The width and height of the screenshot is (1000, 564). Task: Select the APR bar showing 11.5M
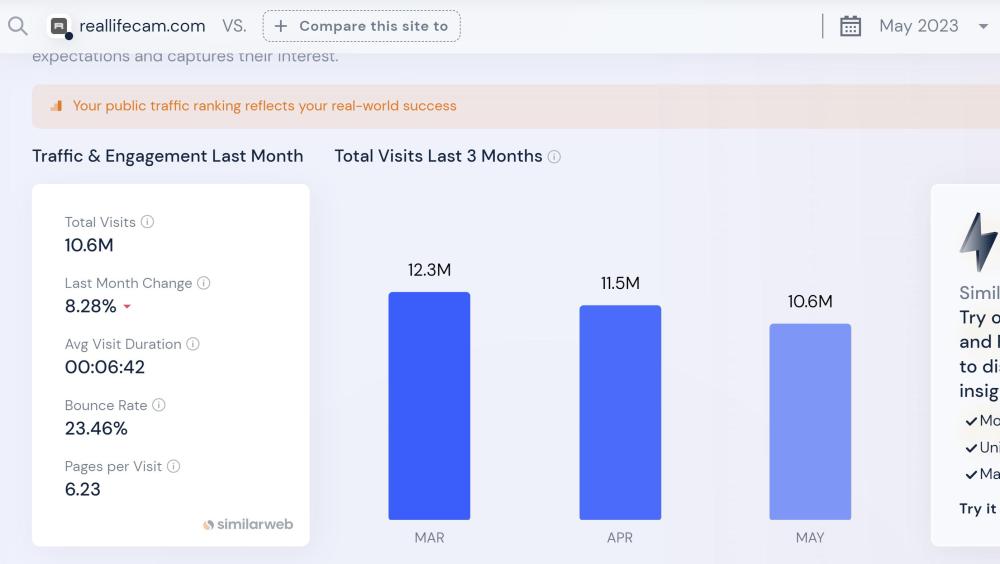620,412
